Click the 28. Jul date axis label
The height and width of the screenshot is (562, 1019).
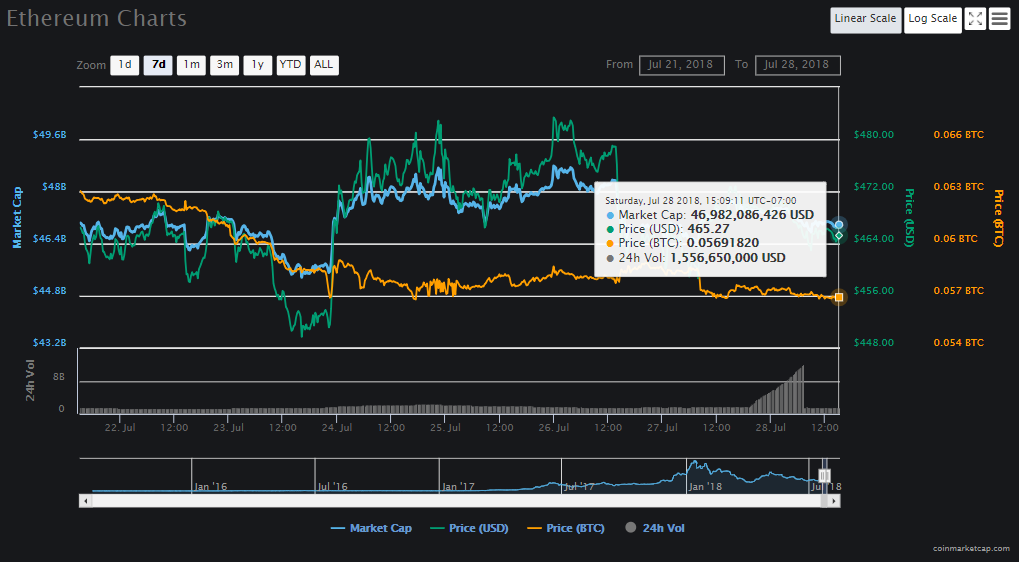point(770,428)
